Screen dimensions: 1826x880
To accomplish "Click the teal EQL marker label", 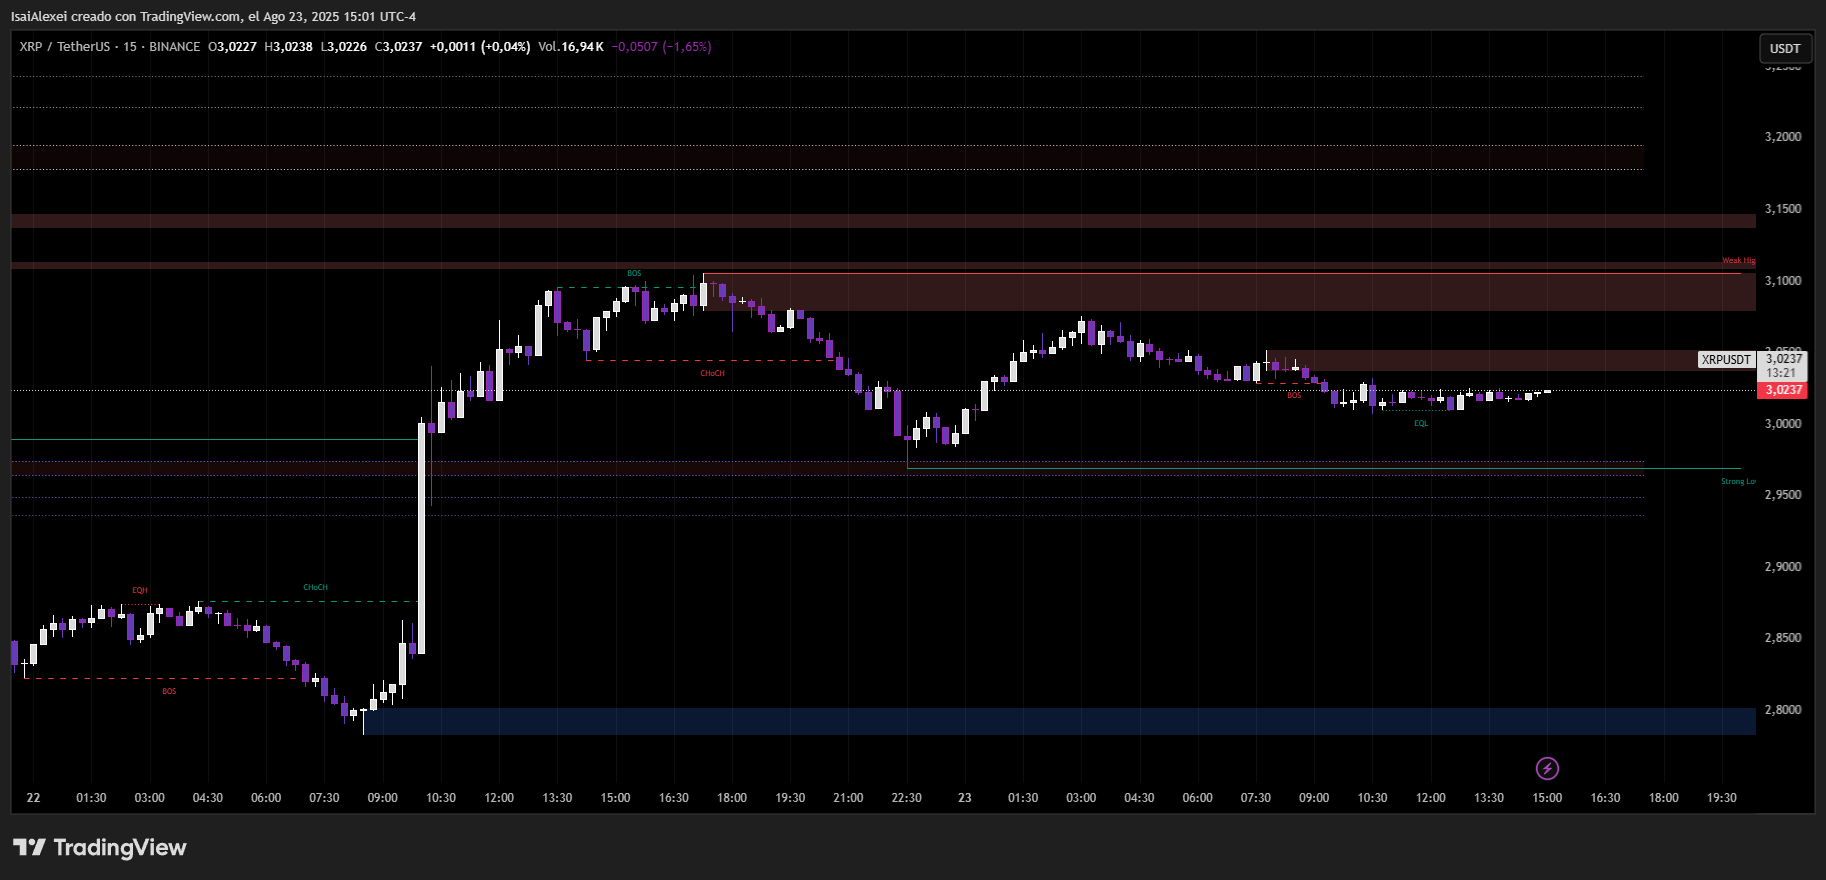I will [x=1421, y=423].
